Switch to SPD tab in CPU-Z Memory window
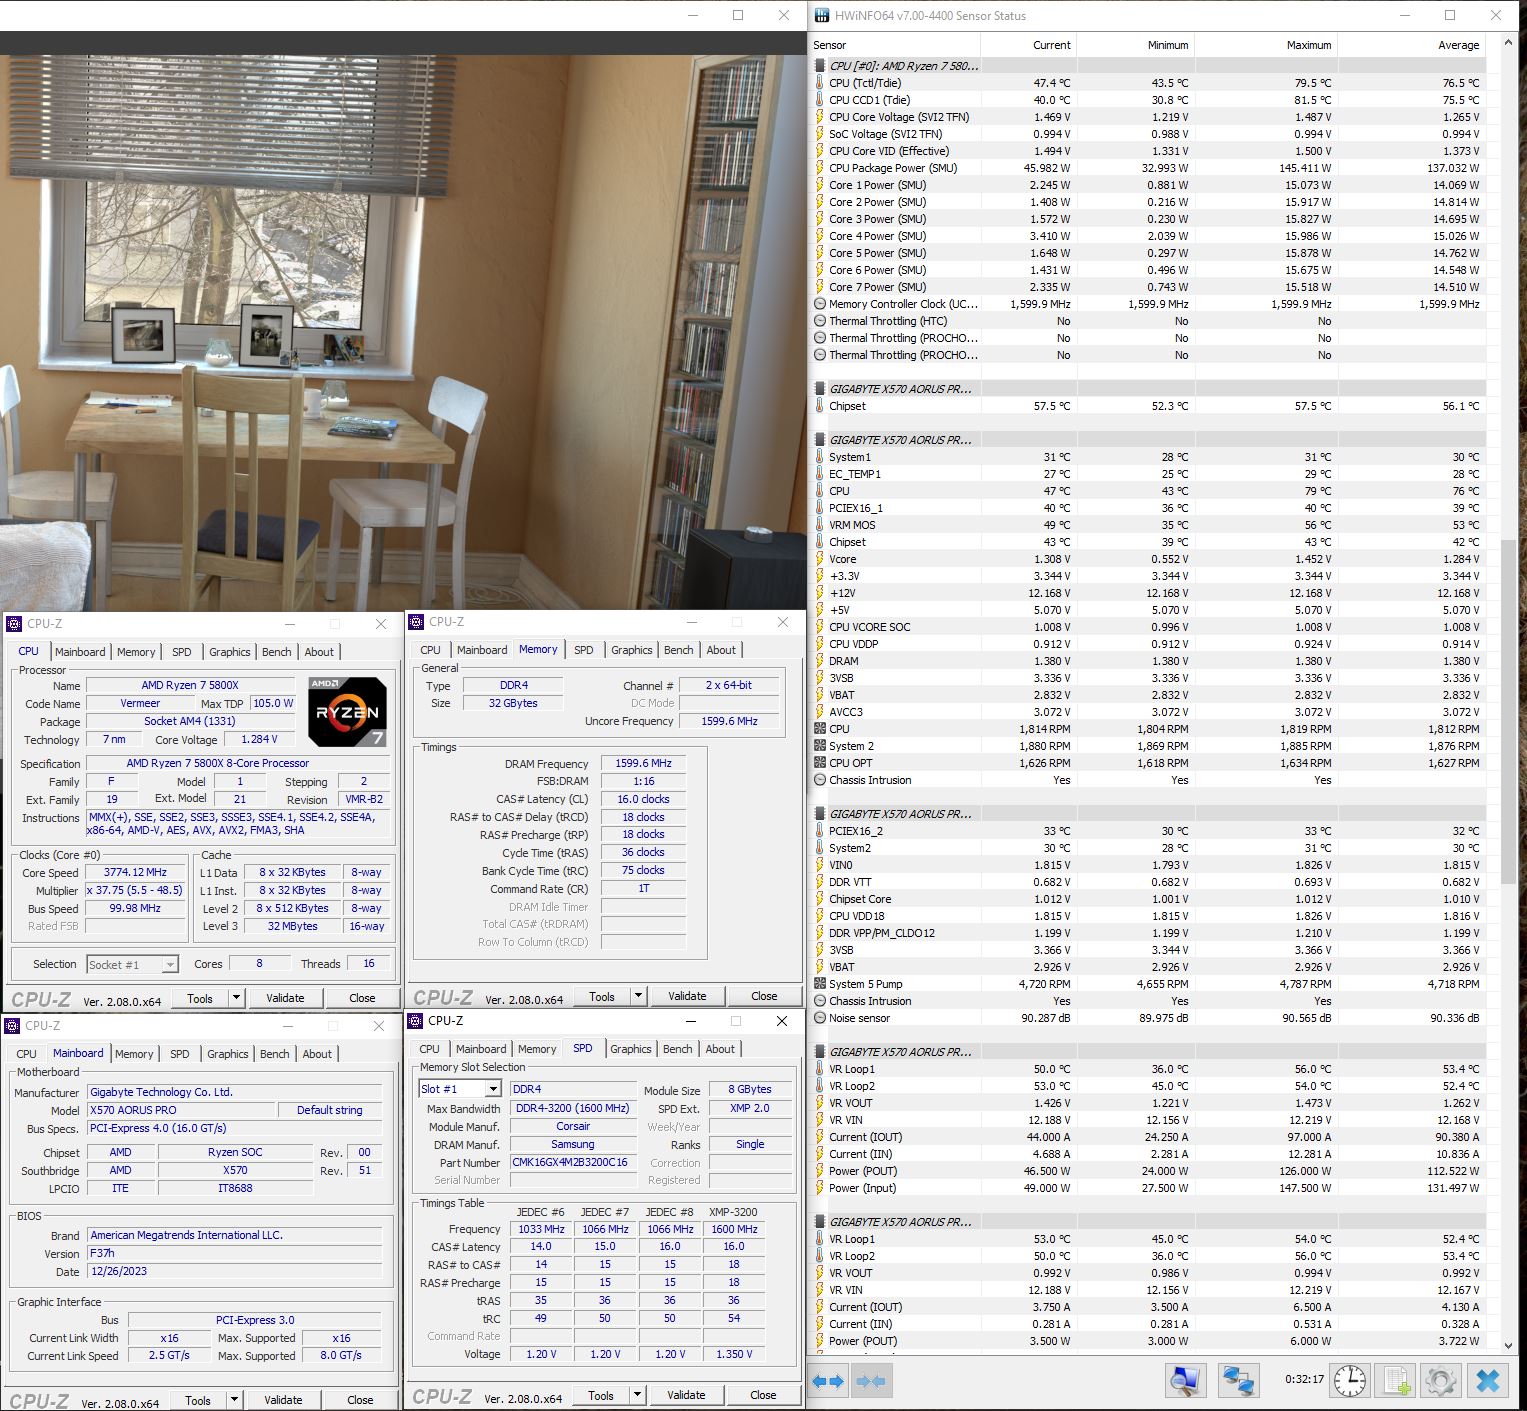This screenshot has height=1411, width=1527. [584, 650]
